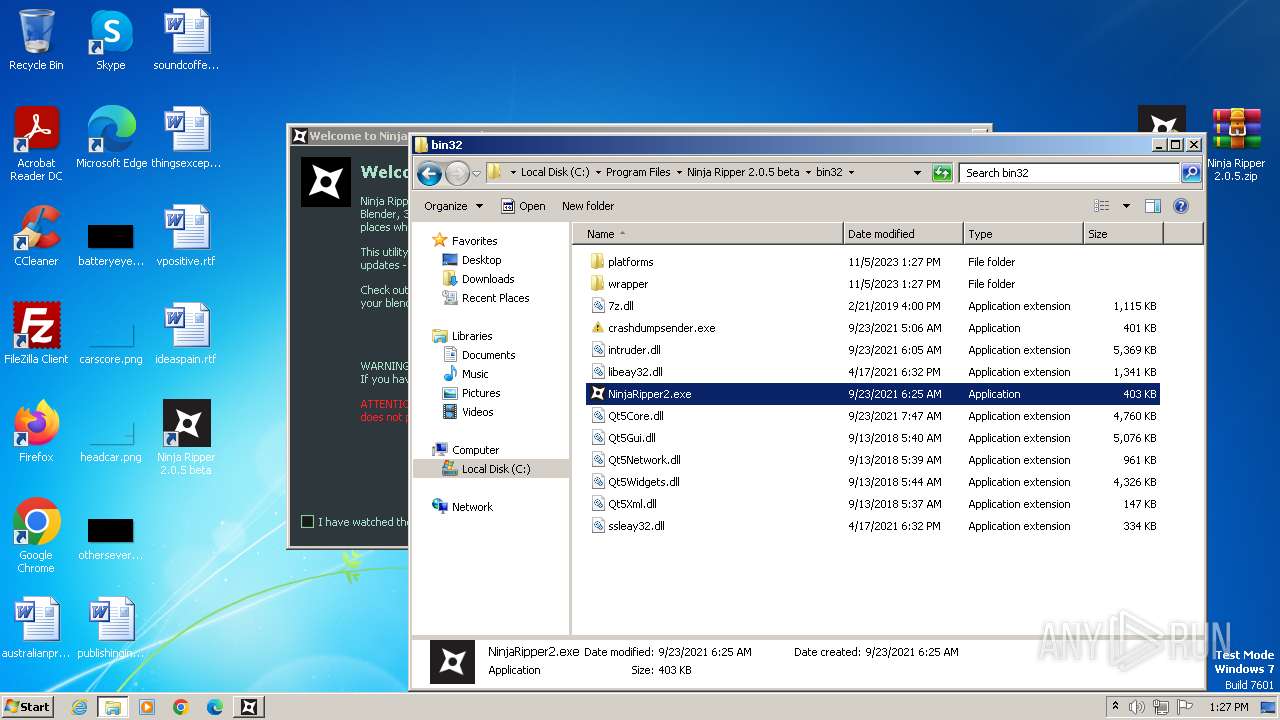Open the Ninja Ripper 2.0.5.zip archive
This screenshot has height=720, width=1280.
coord(1236,144)
